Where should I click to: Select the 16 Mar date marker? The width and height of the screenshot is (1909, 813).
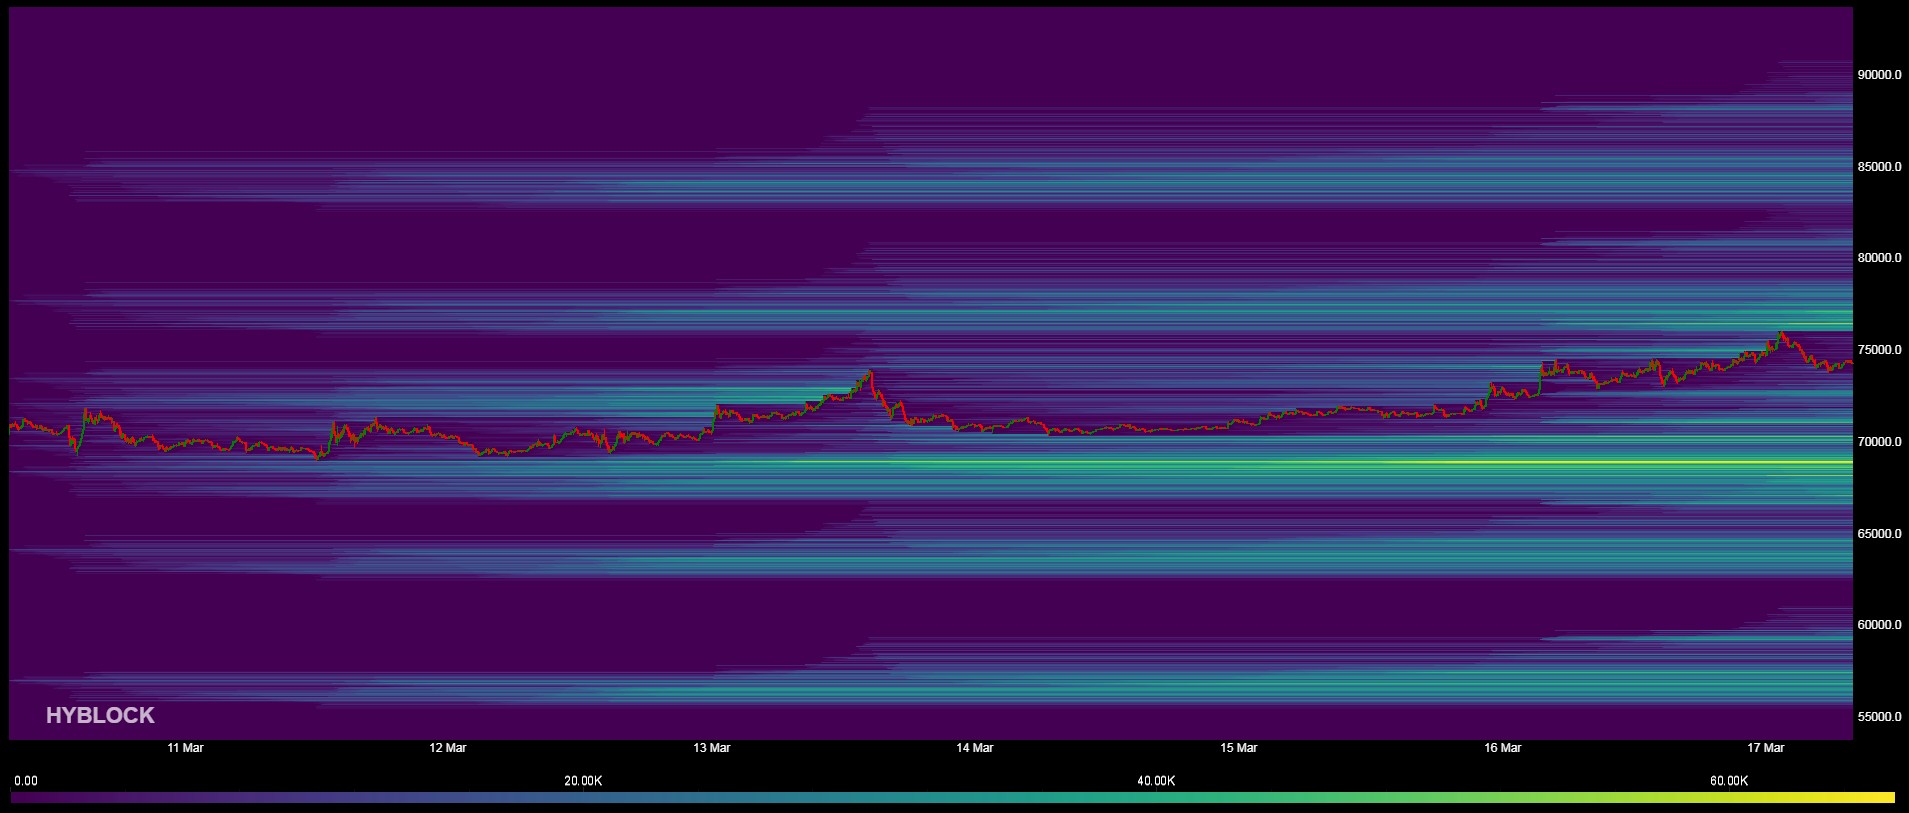click(1502, 748)
